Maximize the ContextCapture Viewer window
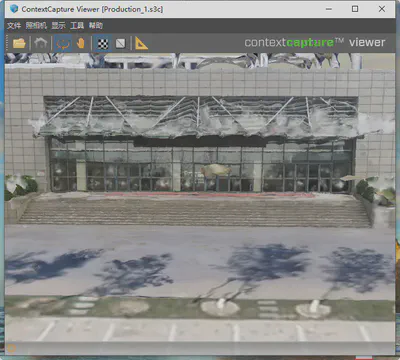Screen dimensions: 400x360 pyautogui.click(x=355, y=9)
